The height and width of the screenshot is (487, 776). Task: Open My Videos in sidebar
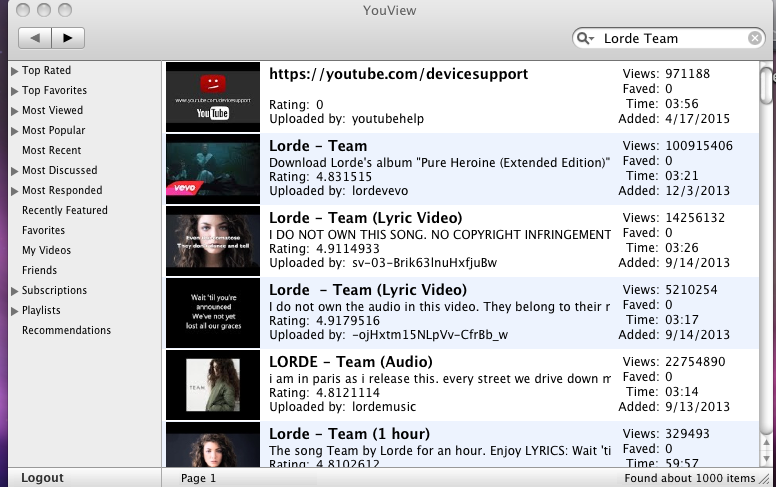point(47,250)
